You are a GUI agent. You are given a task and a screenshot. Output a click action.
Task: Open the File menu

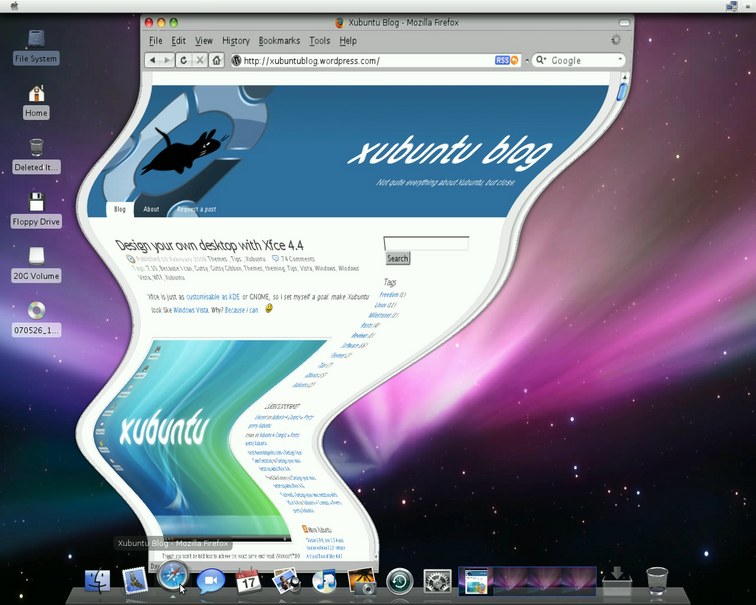[155, 40]
